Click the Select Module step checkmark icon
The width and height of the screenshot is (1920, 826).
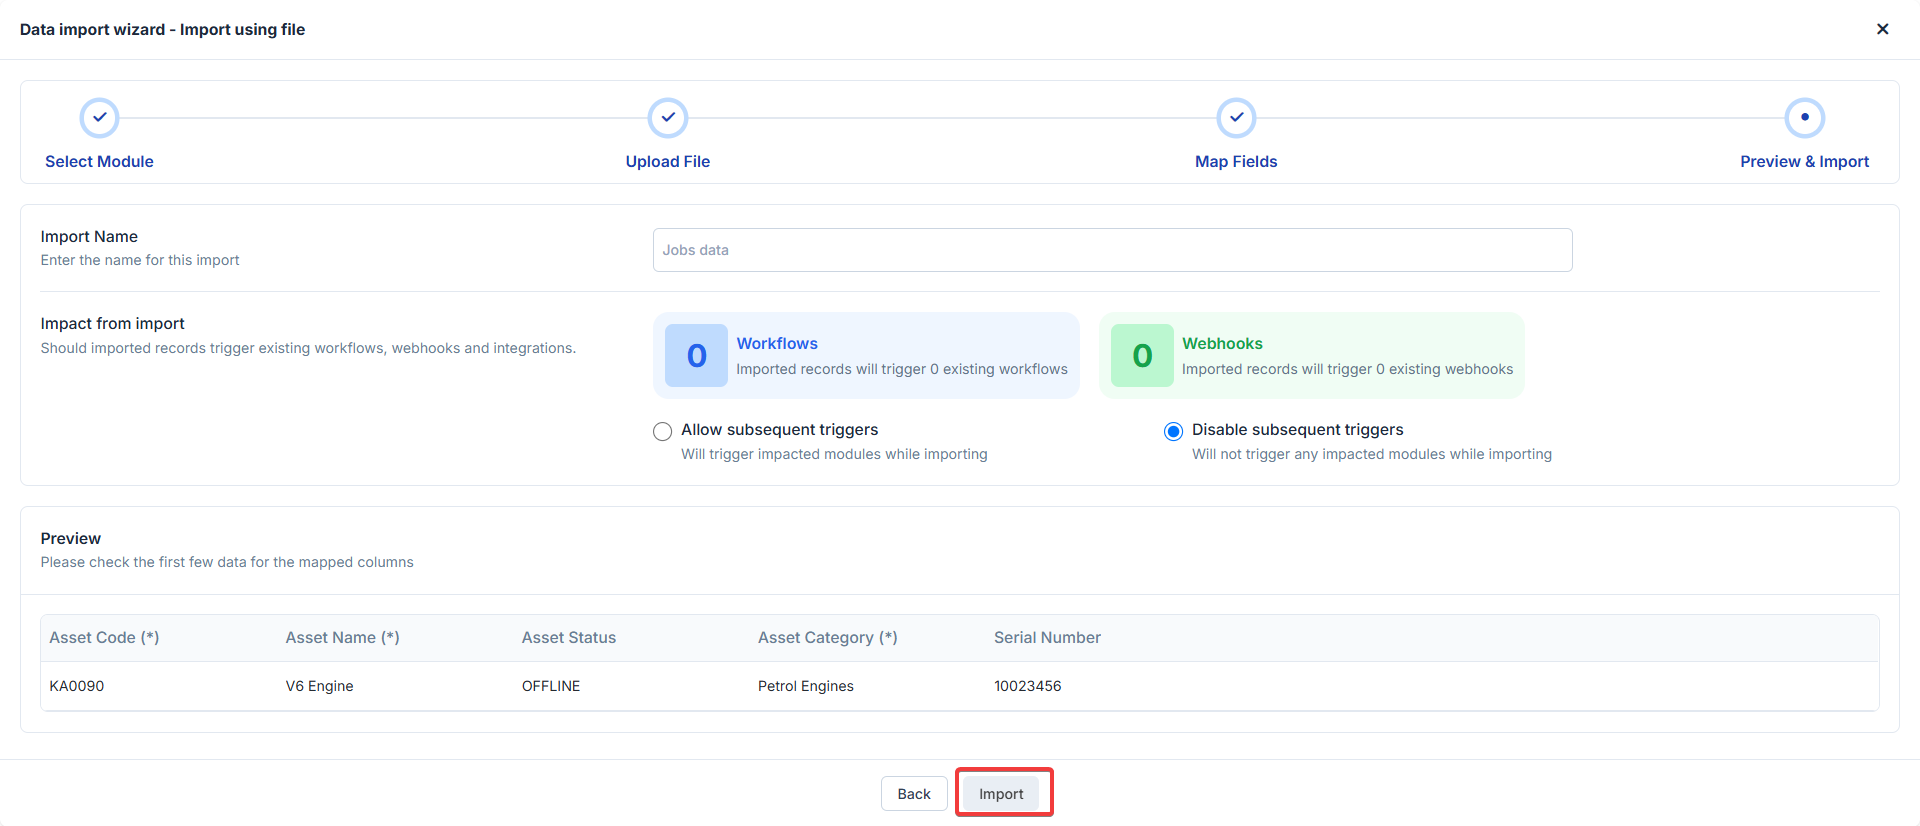99,118
